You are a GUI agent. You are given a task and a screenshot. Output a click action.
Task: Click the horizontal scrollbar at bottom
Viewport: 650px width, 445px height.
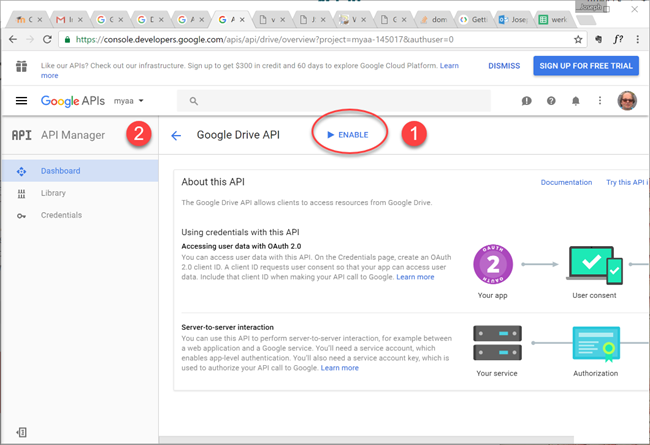point(366,440)
